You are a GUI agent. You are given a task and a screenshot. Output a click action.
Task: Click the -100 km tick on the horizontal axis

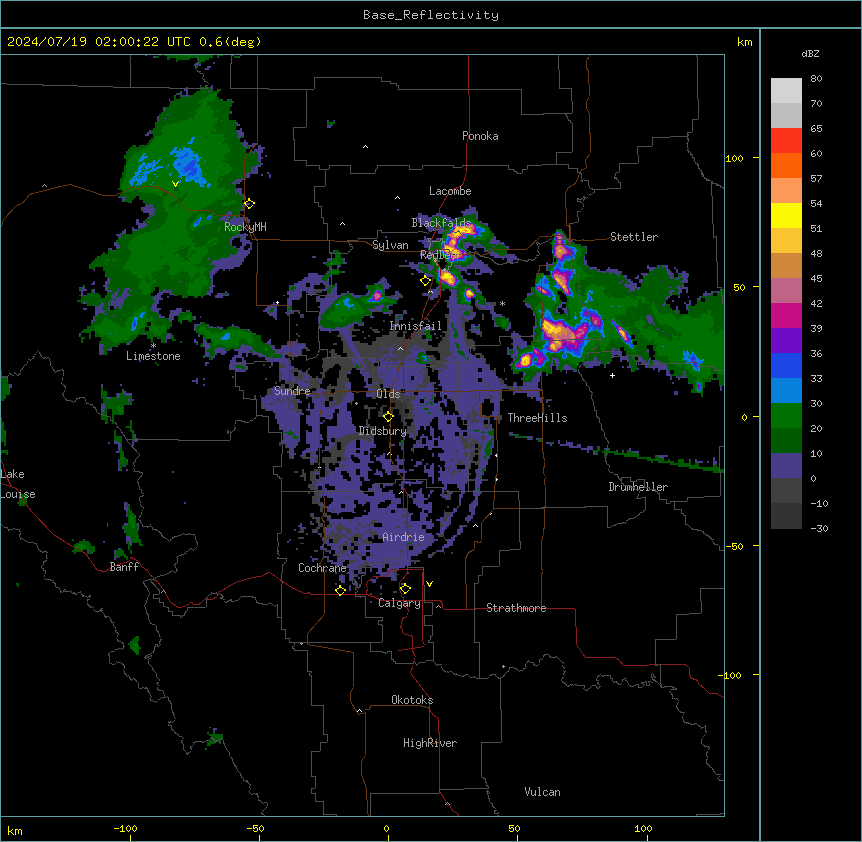tap(125, 828)
